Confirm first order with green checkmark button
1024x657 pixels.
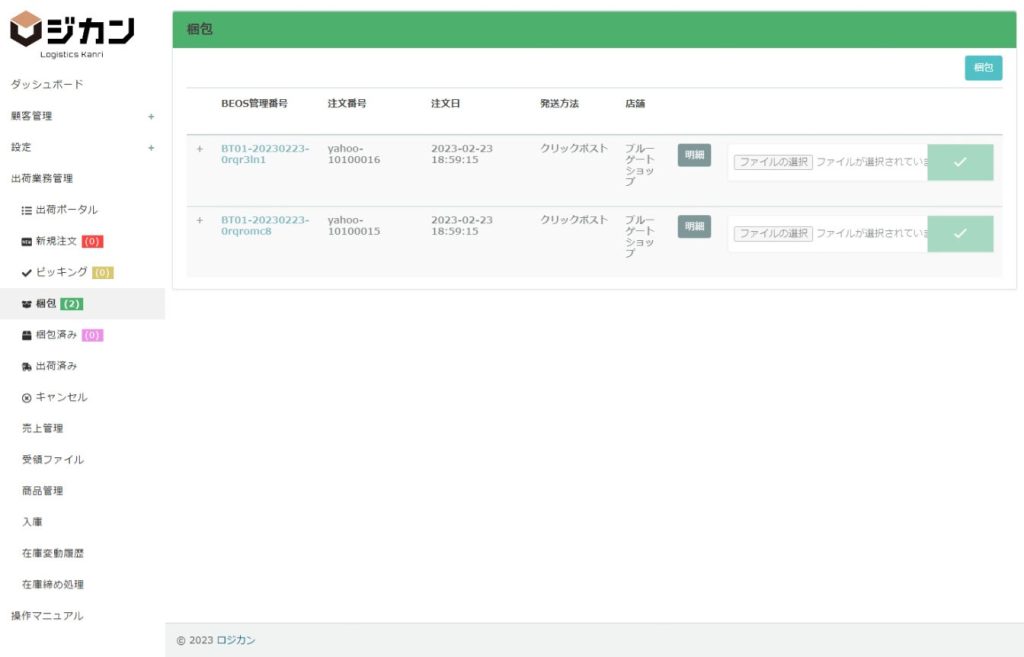click(x=960, y=162)
